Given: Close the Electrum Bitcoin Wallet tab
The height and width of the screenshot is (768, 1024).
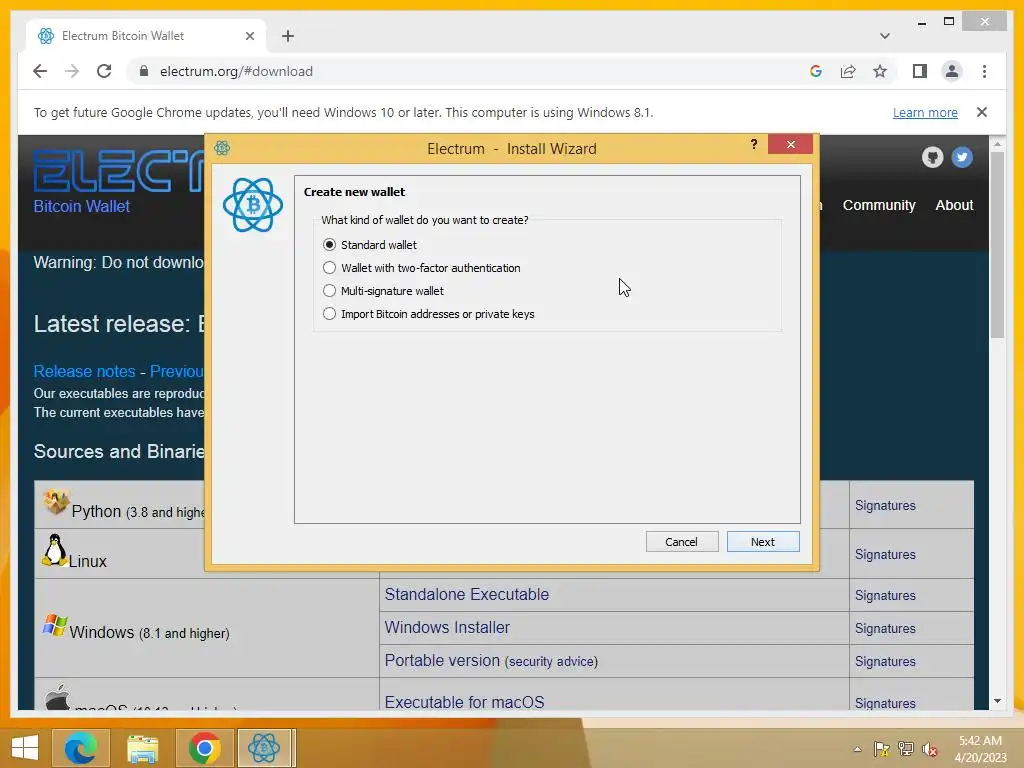Looking at the screenshot, I should pyautogui.click(x=249, y=36).
